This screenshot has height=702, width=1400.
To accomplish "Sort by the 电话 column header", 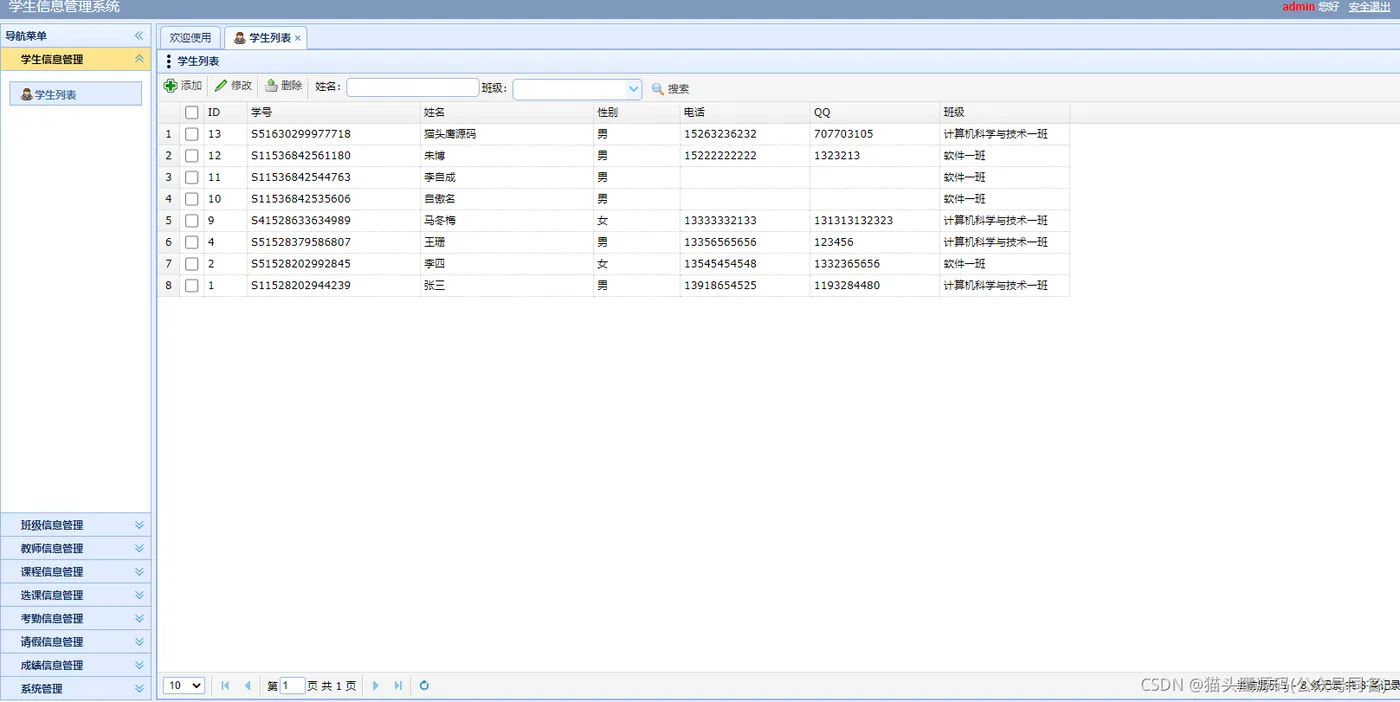I will pyautogui.click(x=745, y=113).
